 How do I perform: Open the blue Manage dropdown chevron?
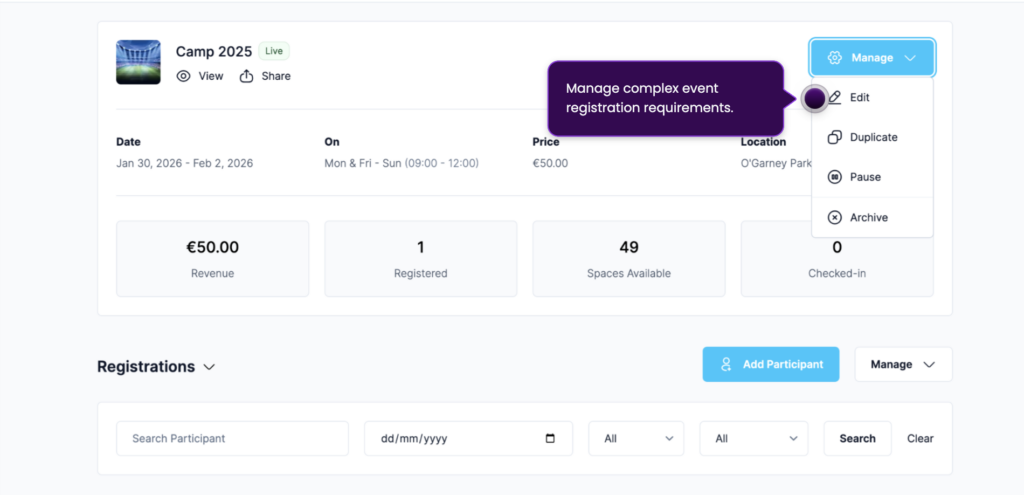pos(911,58)
